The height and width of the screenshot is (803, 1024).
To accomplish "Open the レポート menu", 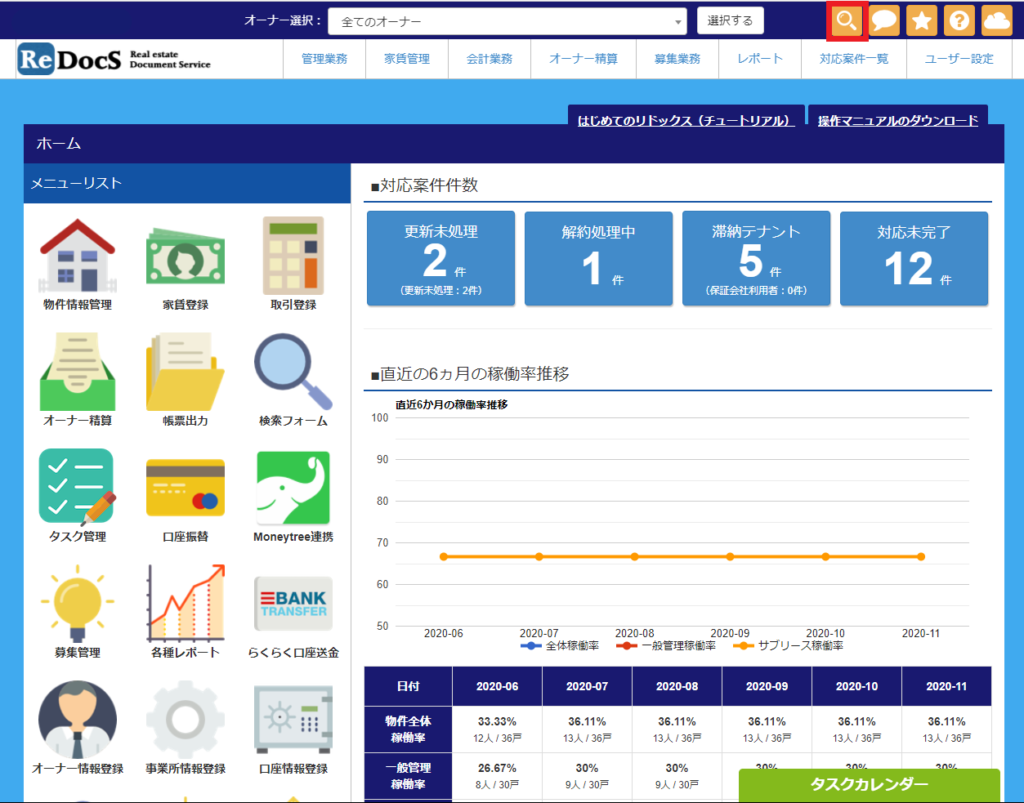I will (760, 59).
